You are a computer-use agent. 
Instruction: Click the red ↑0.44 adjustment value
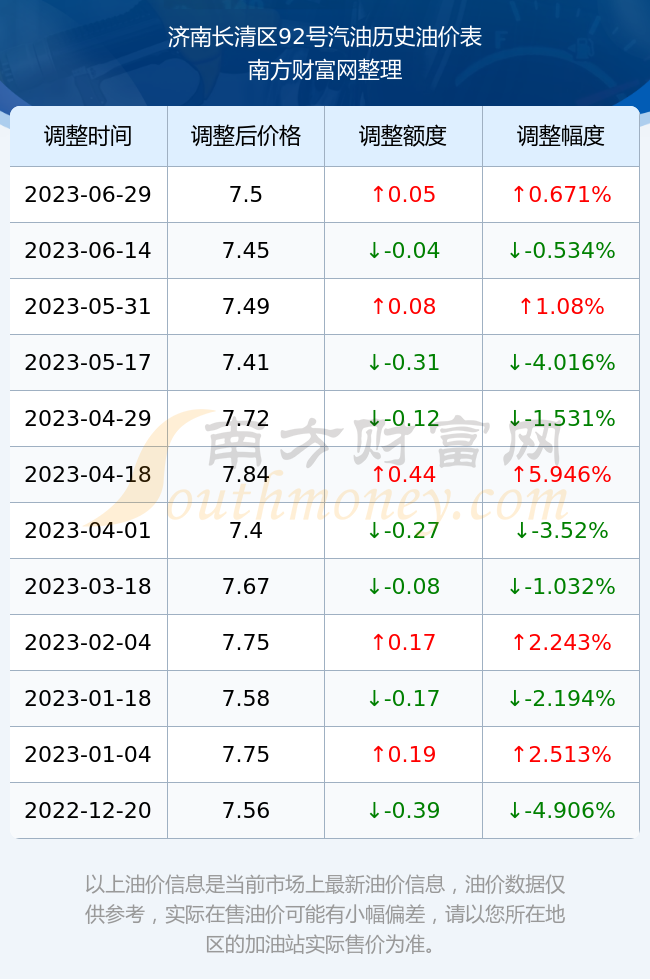coord(403,474)
